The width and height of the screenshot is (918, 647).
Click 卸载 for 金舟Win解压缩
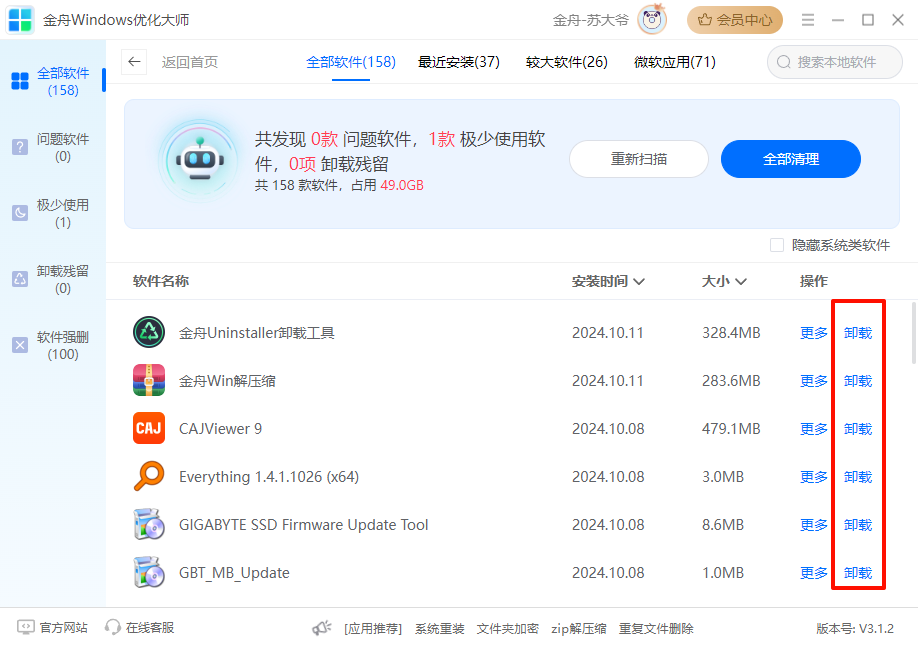point(858,381)
